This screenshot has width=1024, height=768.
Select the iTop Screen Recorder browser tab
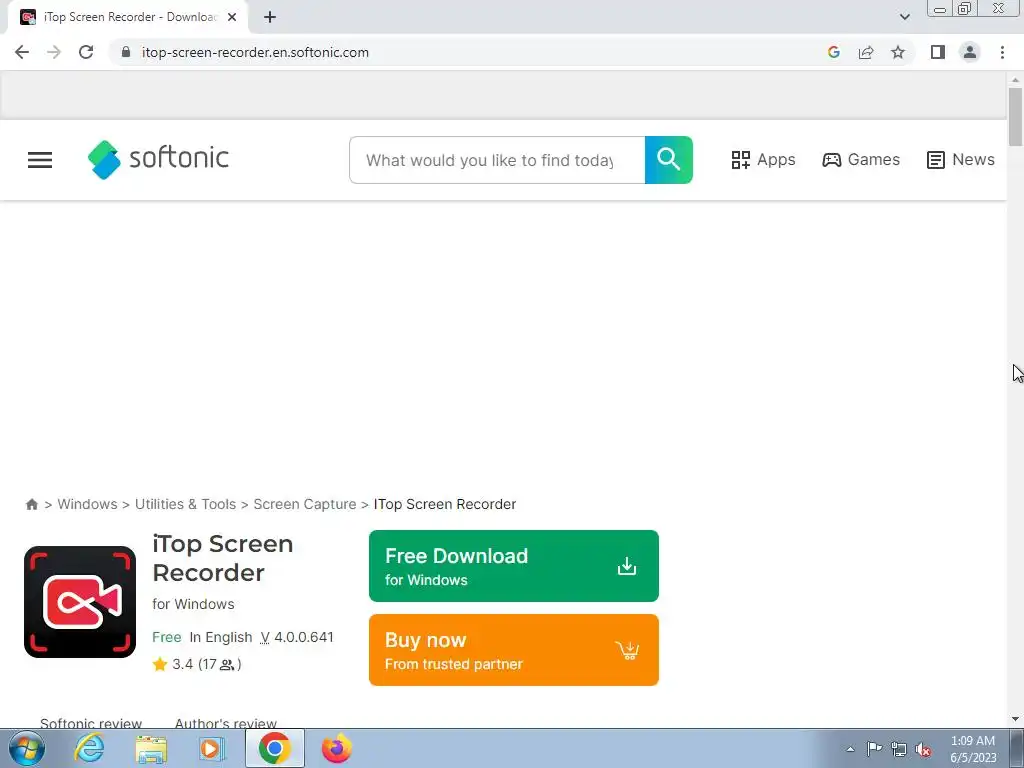pyautogui.click(x=128, y=17)
